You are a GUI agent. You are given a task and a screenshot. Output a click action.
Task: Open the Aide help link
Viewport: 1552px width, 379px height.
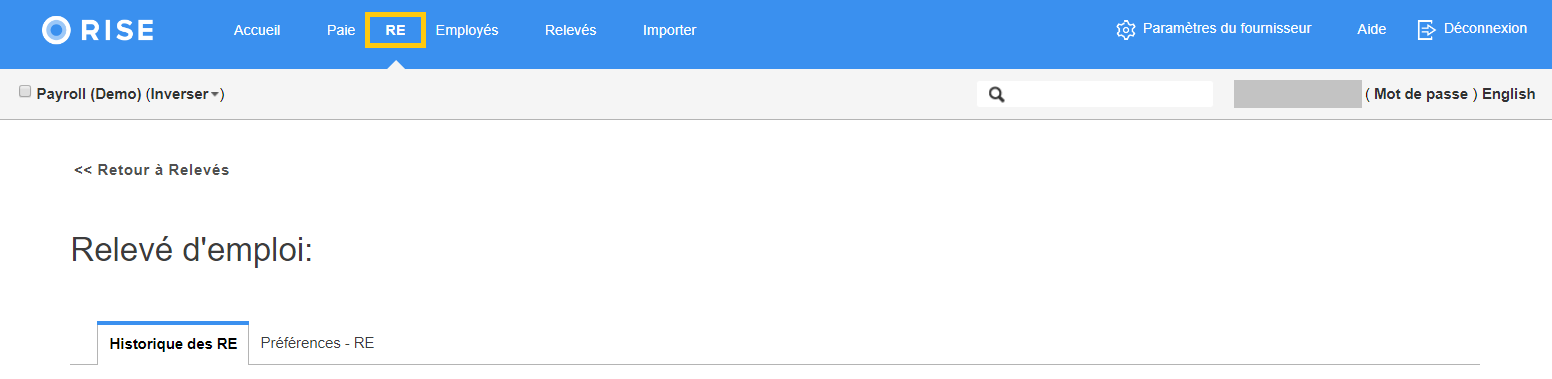[1372, 30]
